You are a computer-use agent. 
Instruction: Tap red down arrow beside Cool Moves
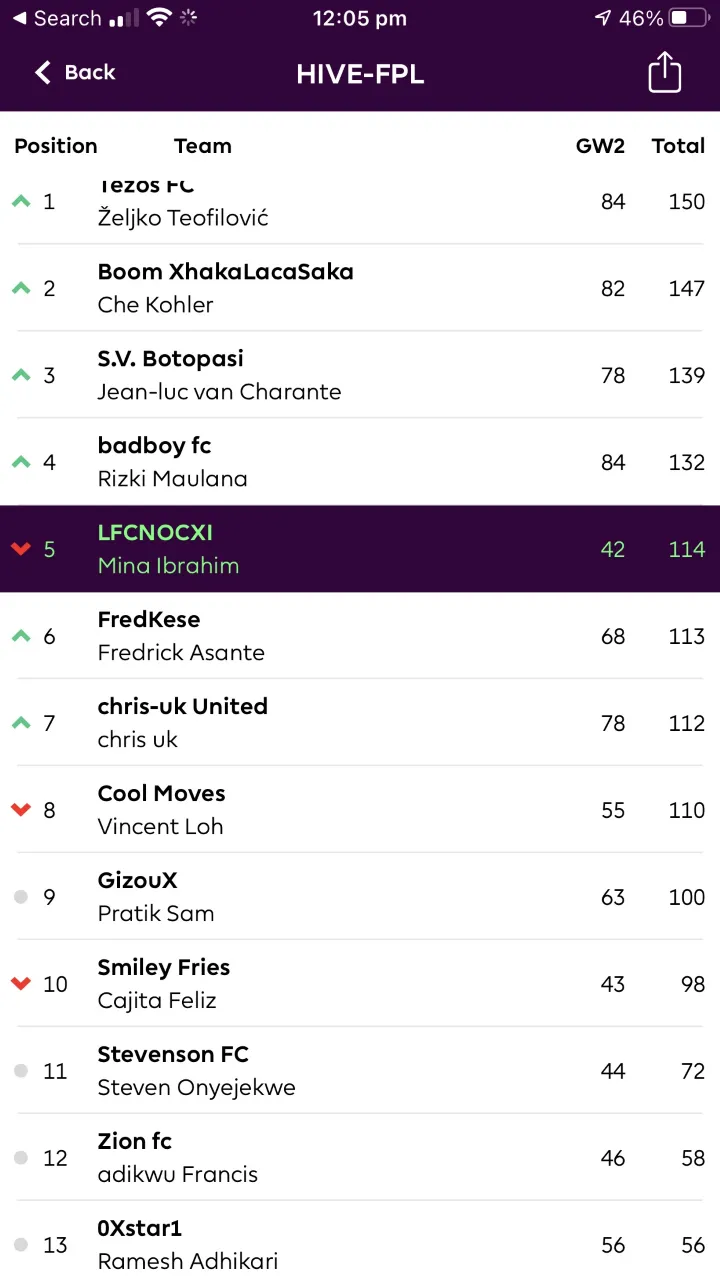click(21, 810)
